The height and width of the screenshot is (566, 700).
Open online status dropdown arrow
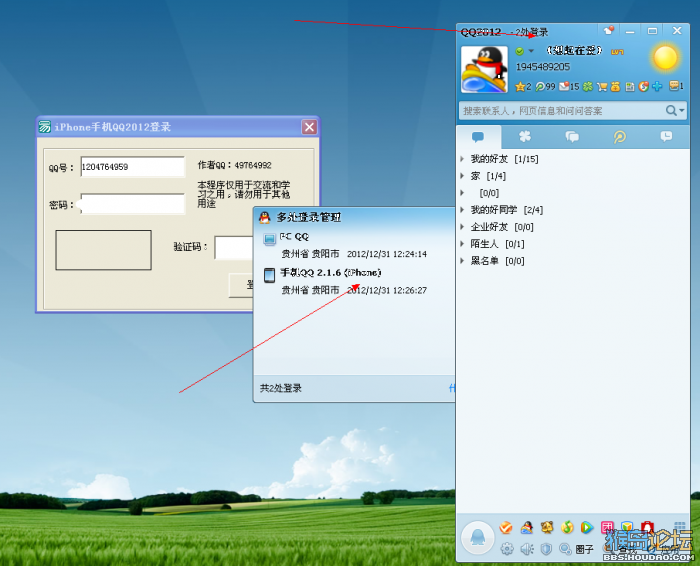[x=531, y=51]
